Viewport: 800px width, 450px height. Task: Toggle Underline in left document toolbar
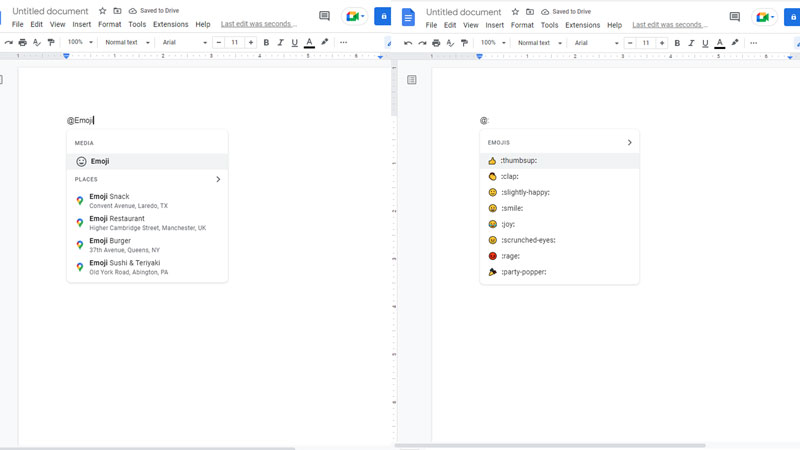294,42
